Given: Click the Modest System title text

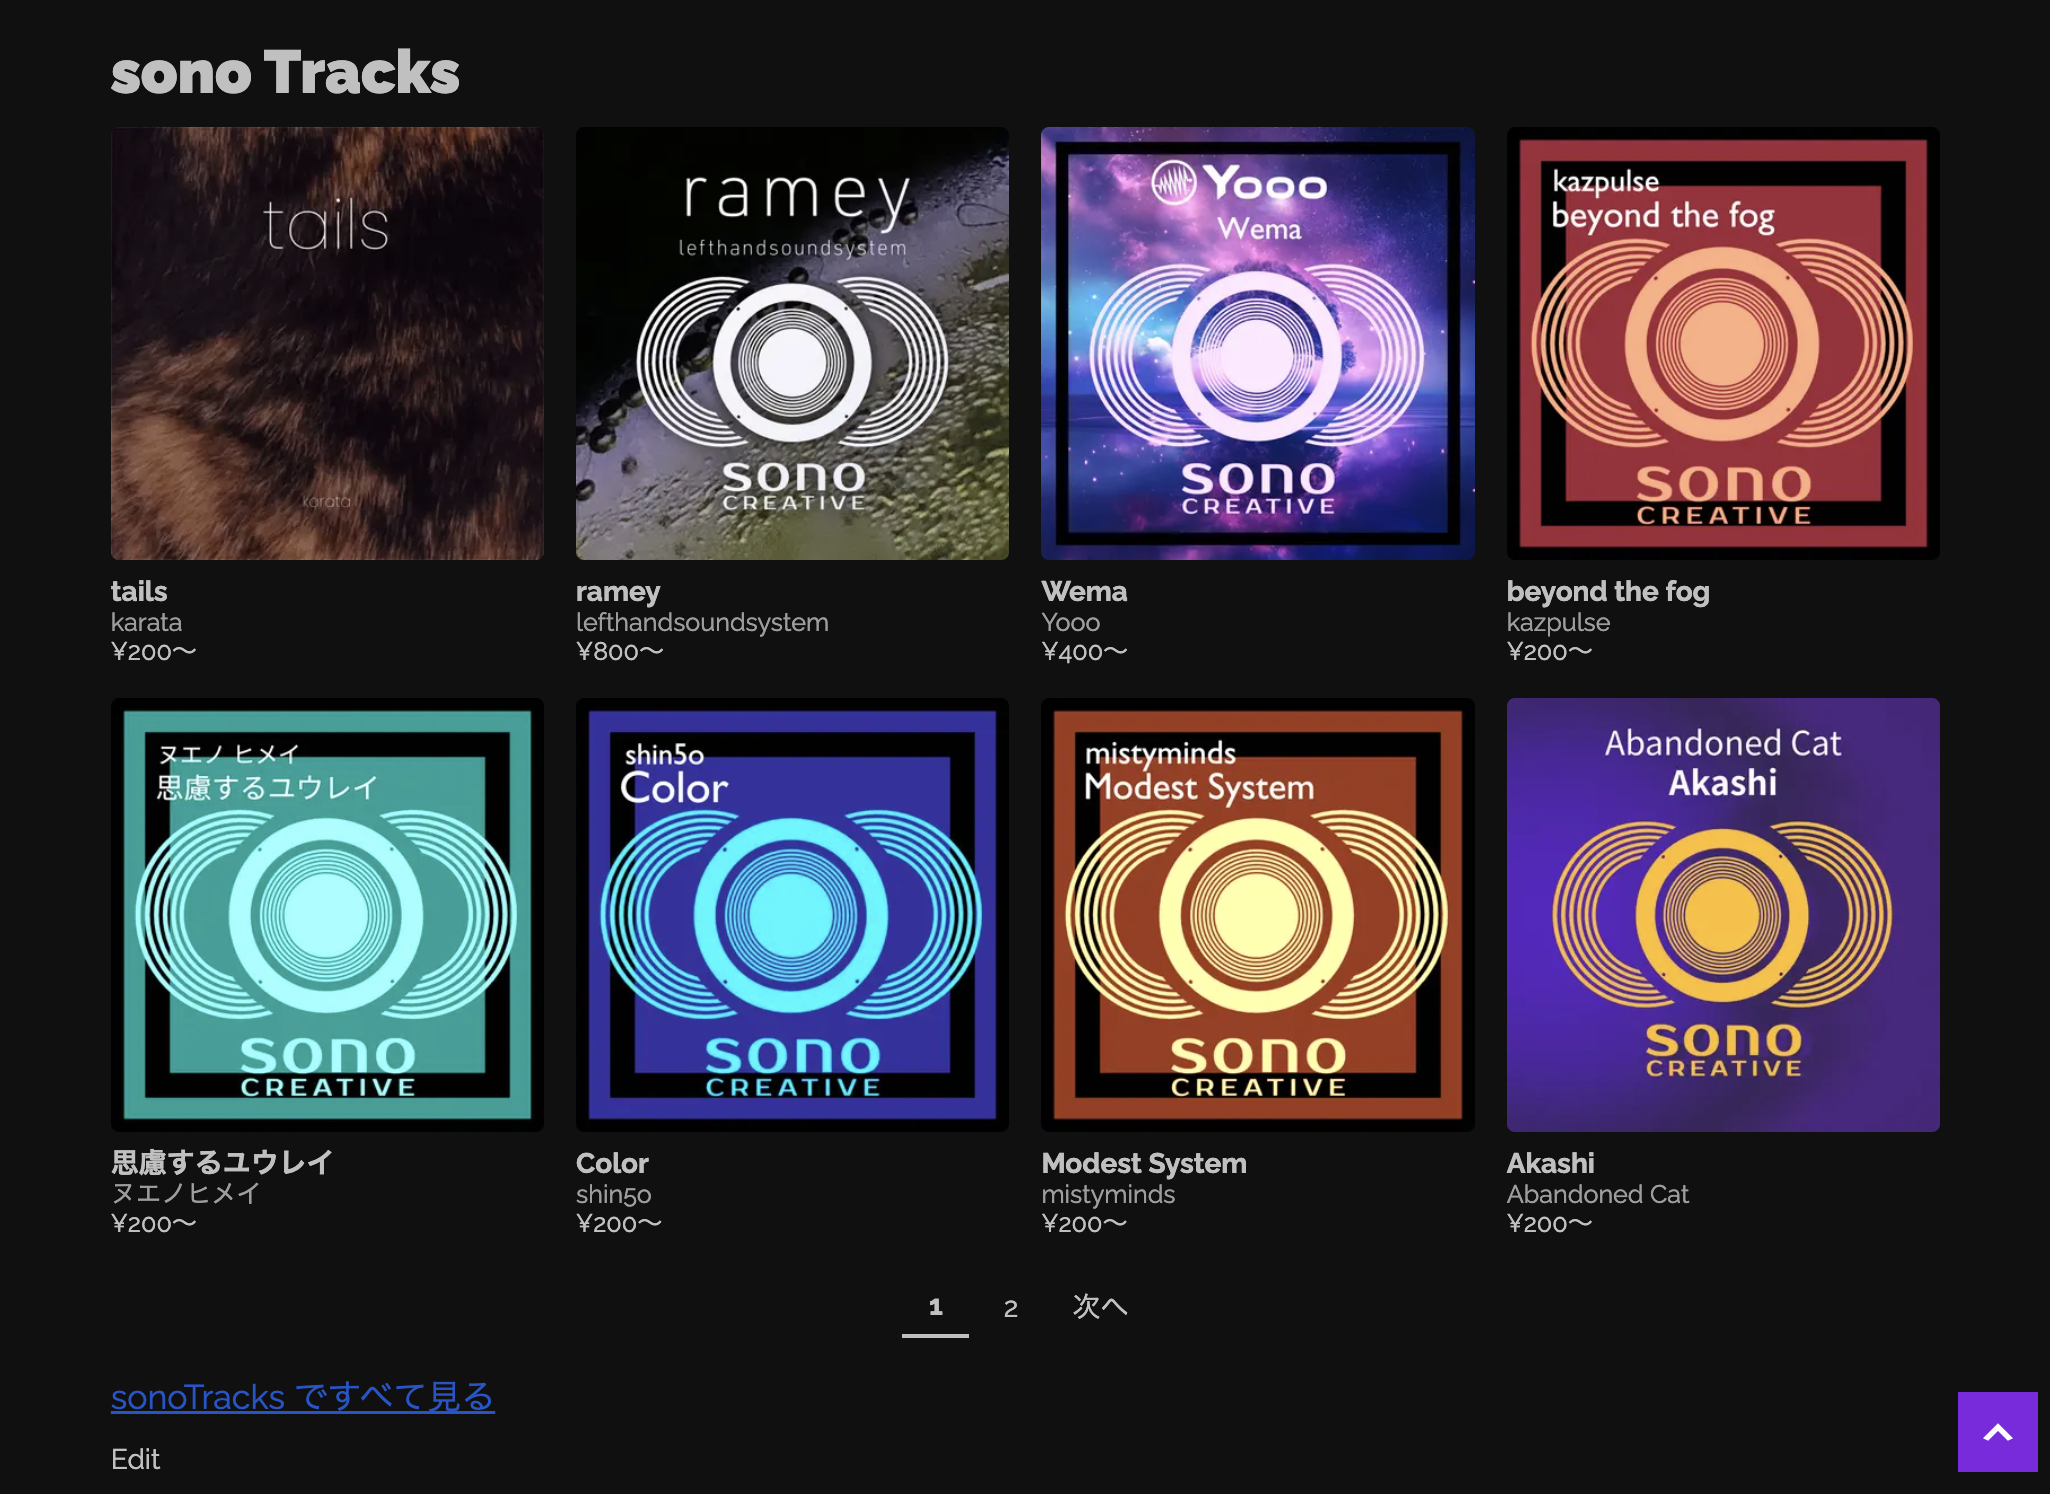Looking at the screenshot, I should (x=1144, y=1164).
